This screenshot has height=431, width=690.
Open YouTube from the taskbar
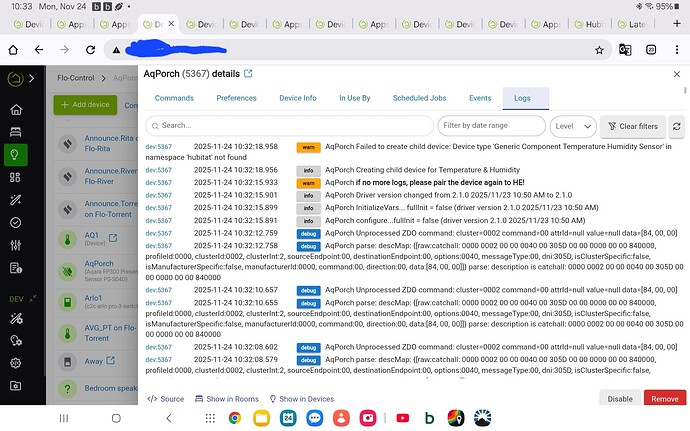(403, 418)
